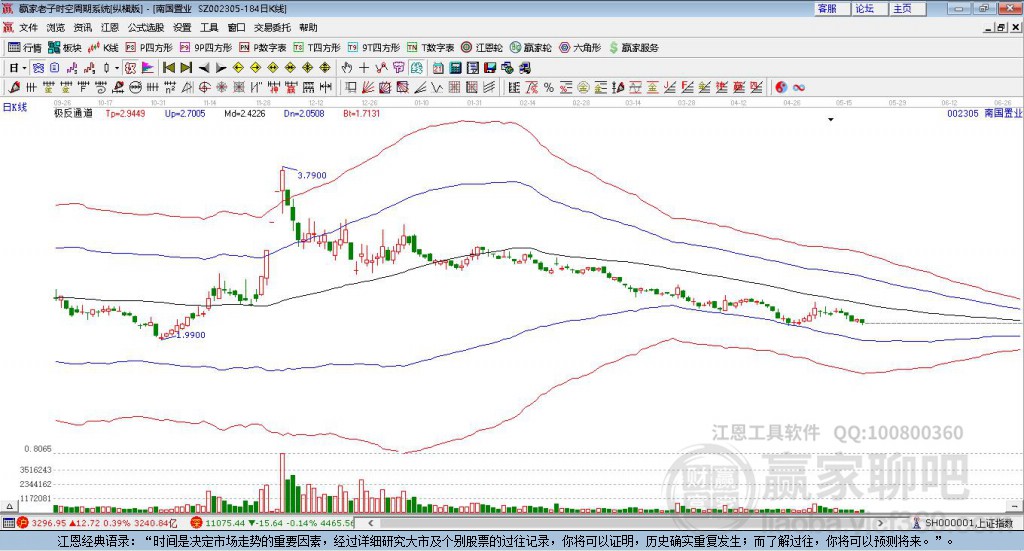The width and height of the screenshot is (1024, 551).
Task: Open the P四方形 square tool
Action: coord(149,48)
